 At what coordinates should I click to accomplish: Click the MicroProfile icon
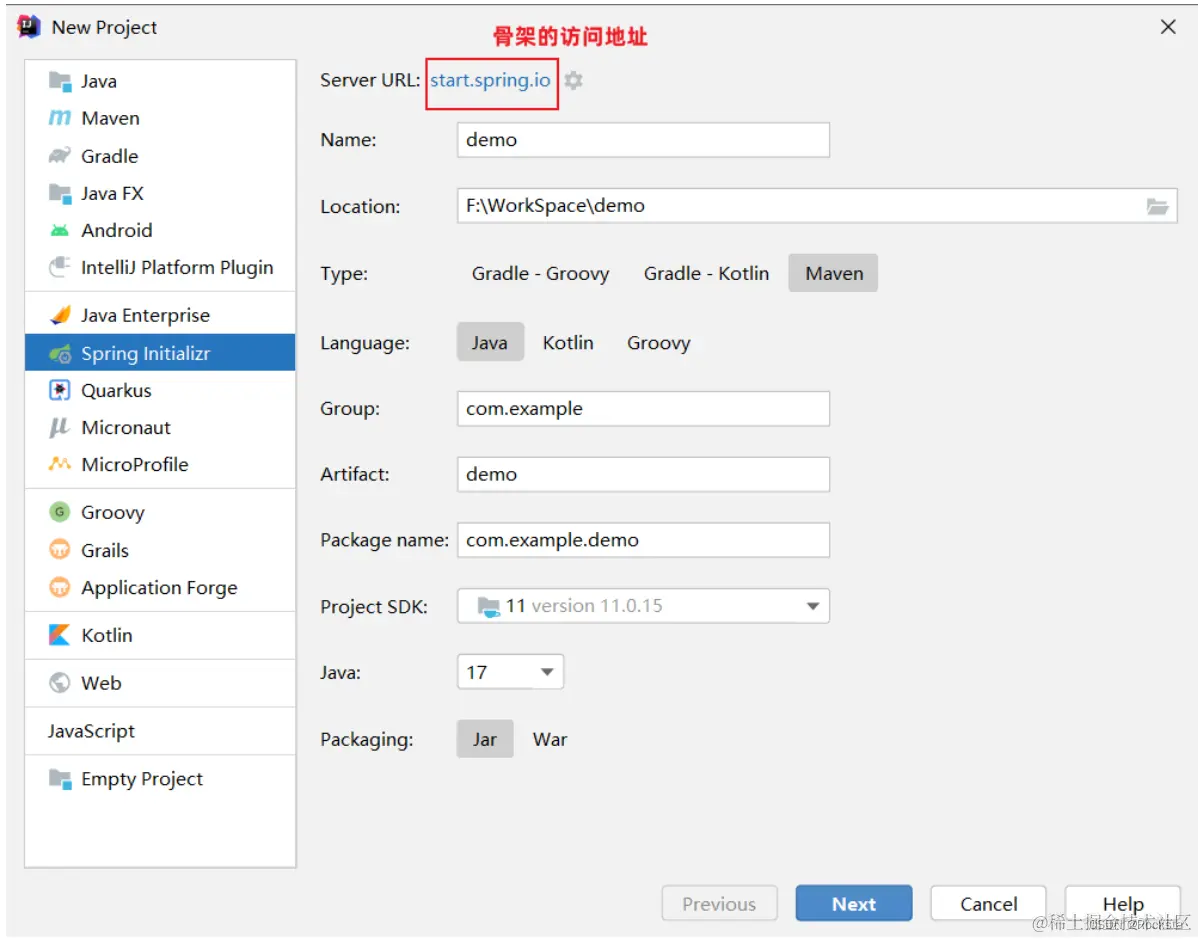click(x=60, y=464)
